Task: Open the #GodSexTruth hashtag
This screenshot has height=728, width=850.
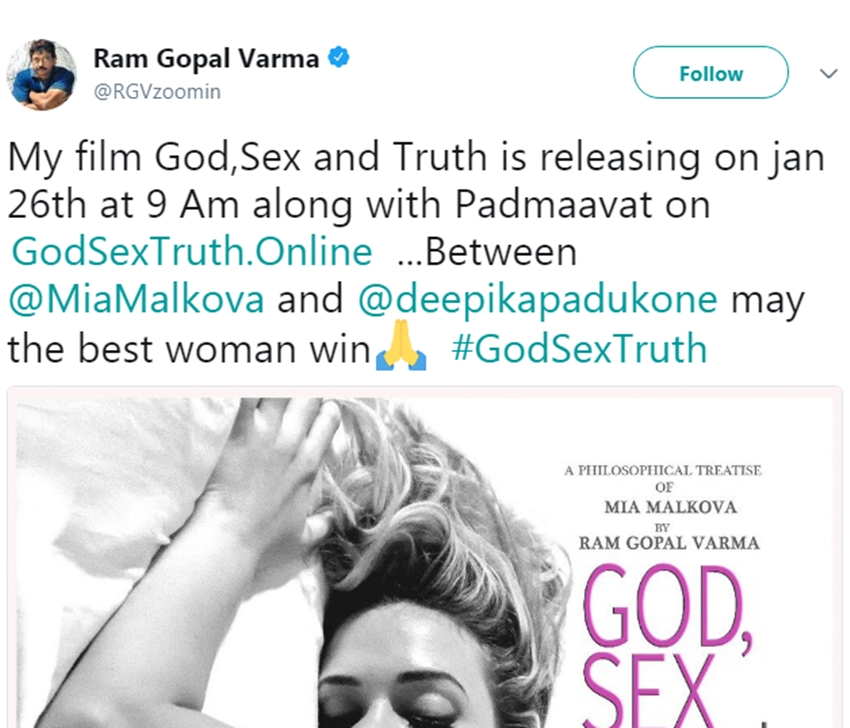Action: point(579,349)
